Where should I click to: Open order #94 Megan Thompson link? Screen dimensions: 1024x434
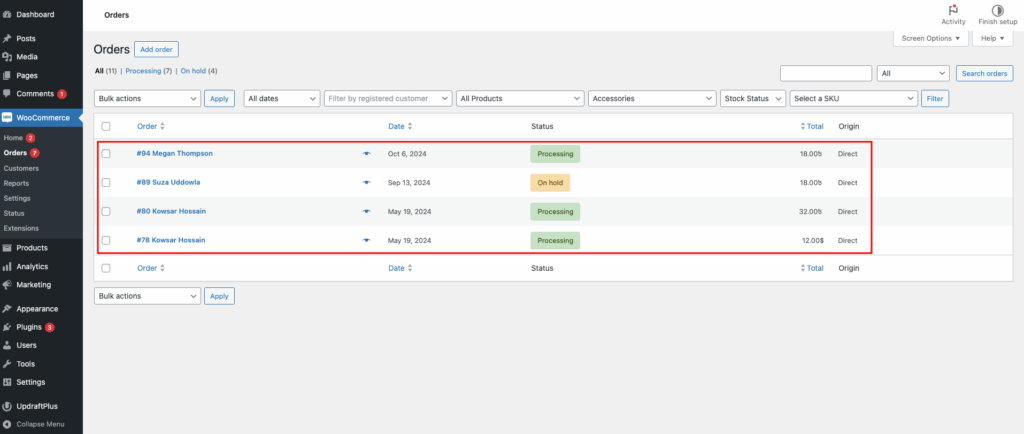pos(174,153)
